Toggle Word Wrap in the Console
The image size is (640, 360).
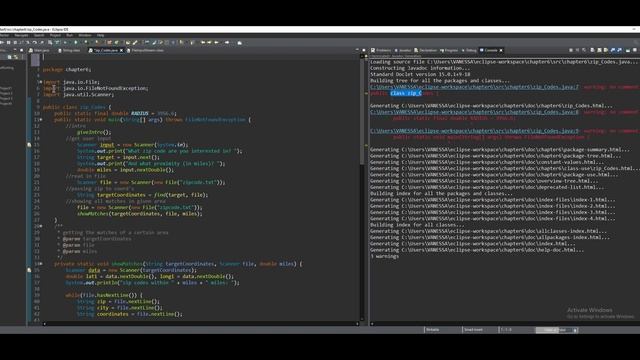coord(606,50)
